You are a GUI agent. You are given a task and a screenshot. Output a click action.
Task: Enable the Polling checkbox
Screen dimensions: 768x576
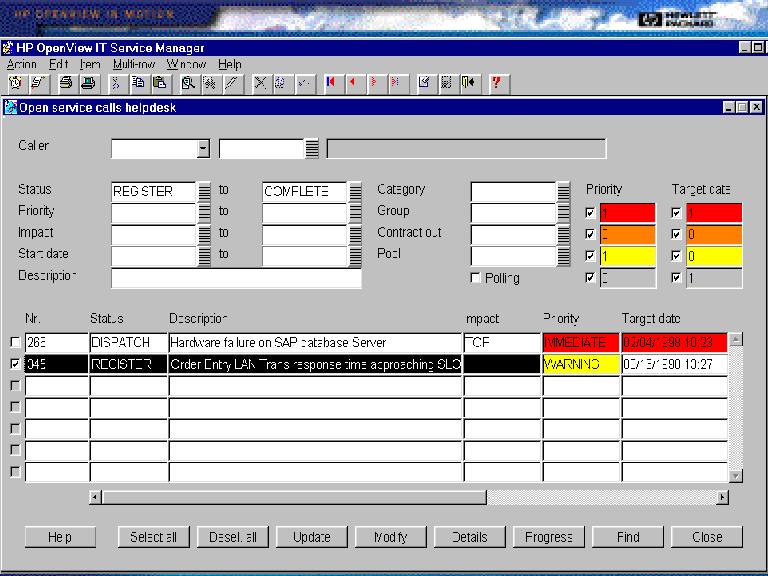click(476, 278)
